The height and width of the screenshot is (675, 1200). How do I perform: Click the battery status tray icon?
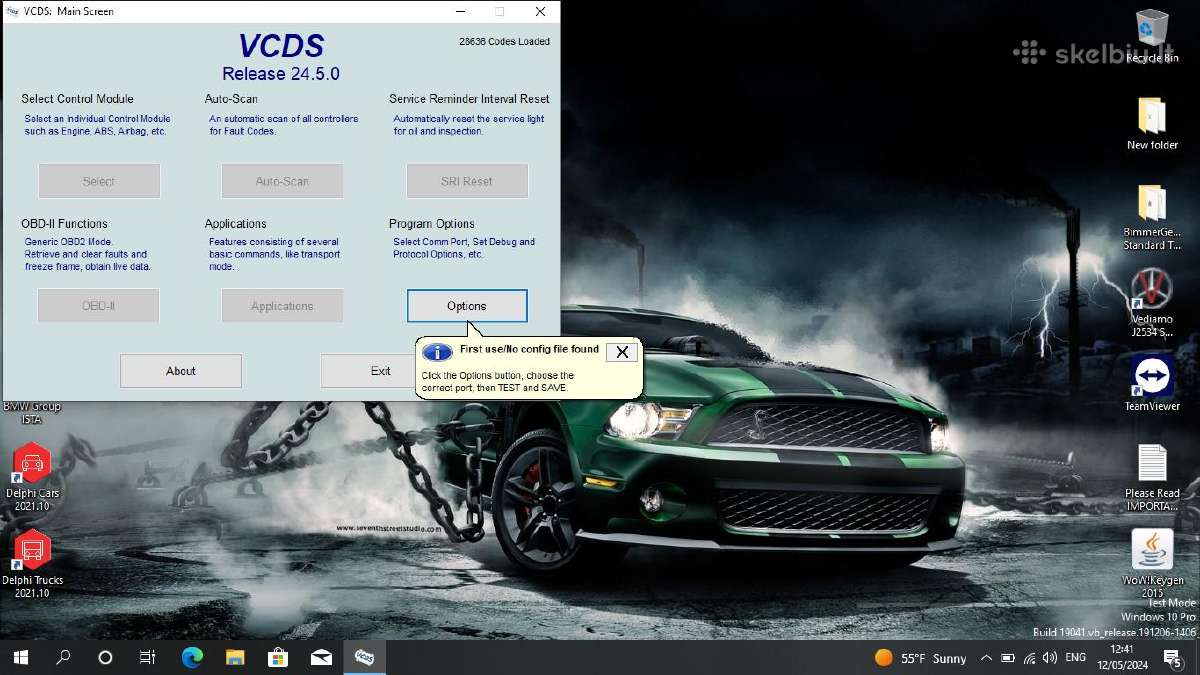pyautogui.click(x=1008, y=658)
